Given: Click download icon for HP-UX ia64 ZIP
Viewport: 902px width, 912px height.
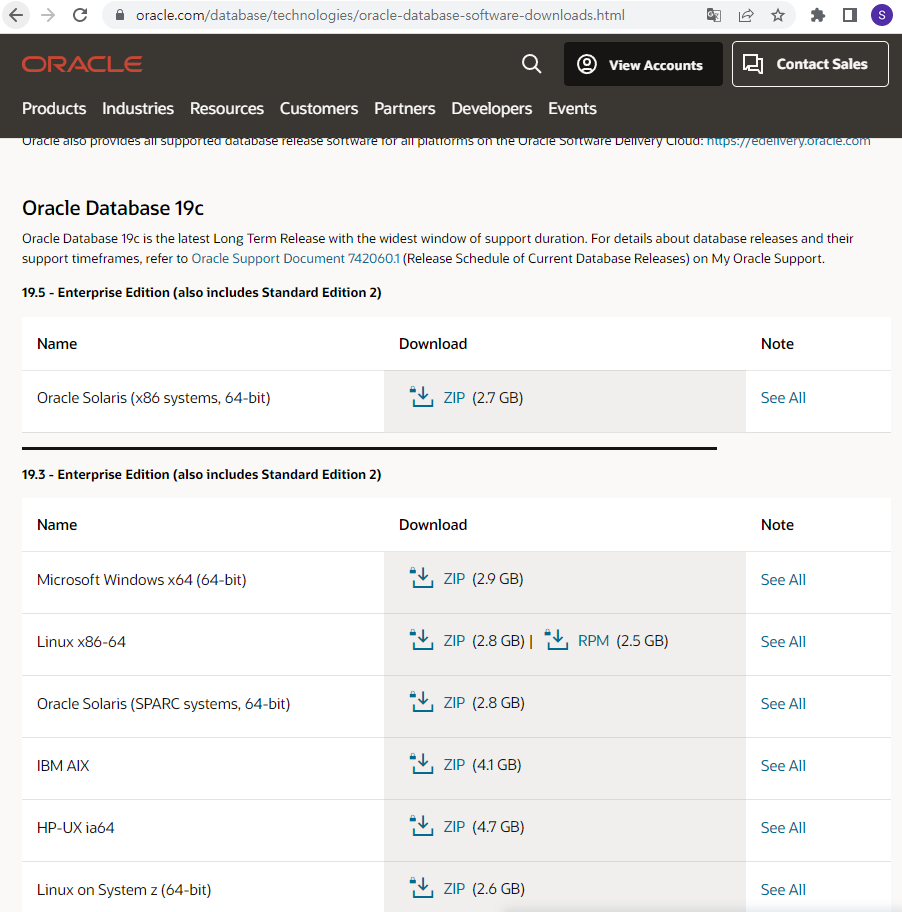Looking at the screenshot, I should click(x=422, y=826).
